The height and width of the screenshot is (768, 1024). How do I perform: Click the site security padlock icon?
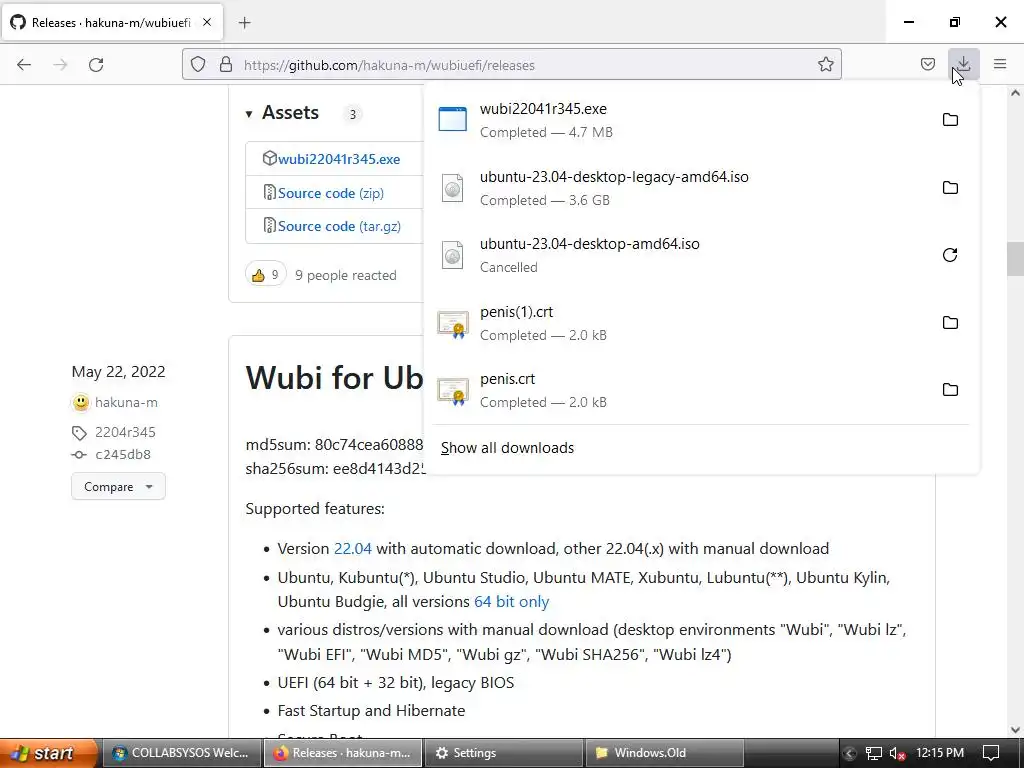(226, 64)
